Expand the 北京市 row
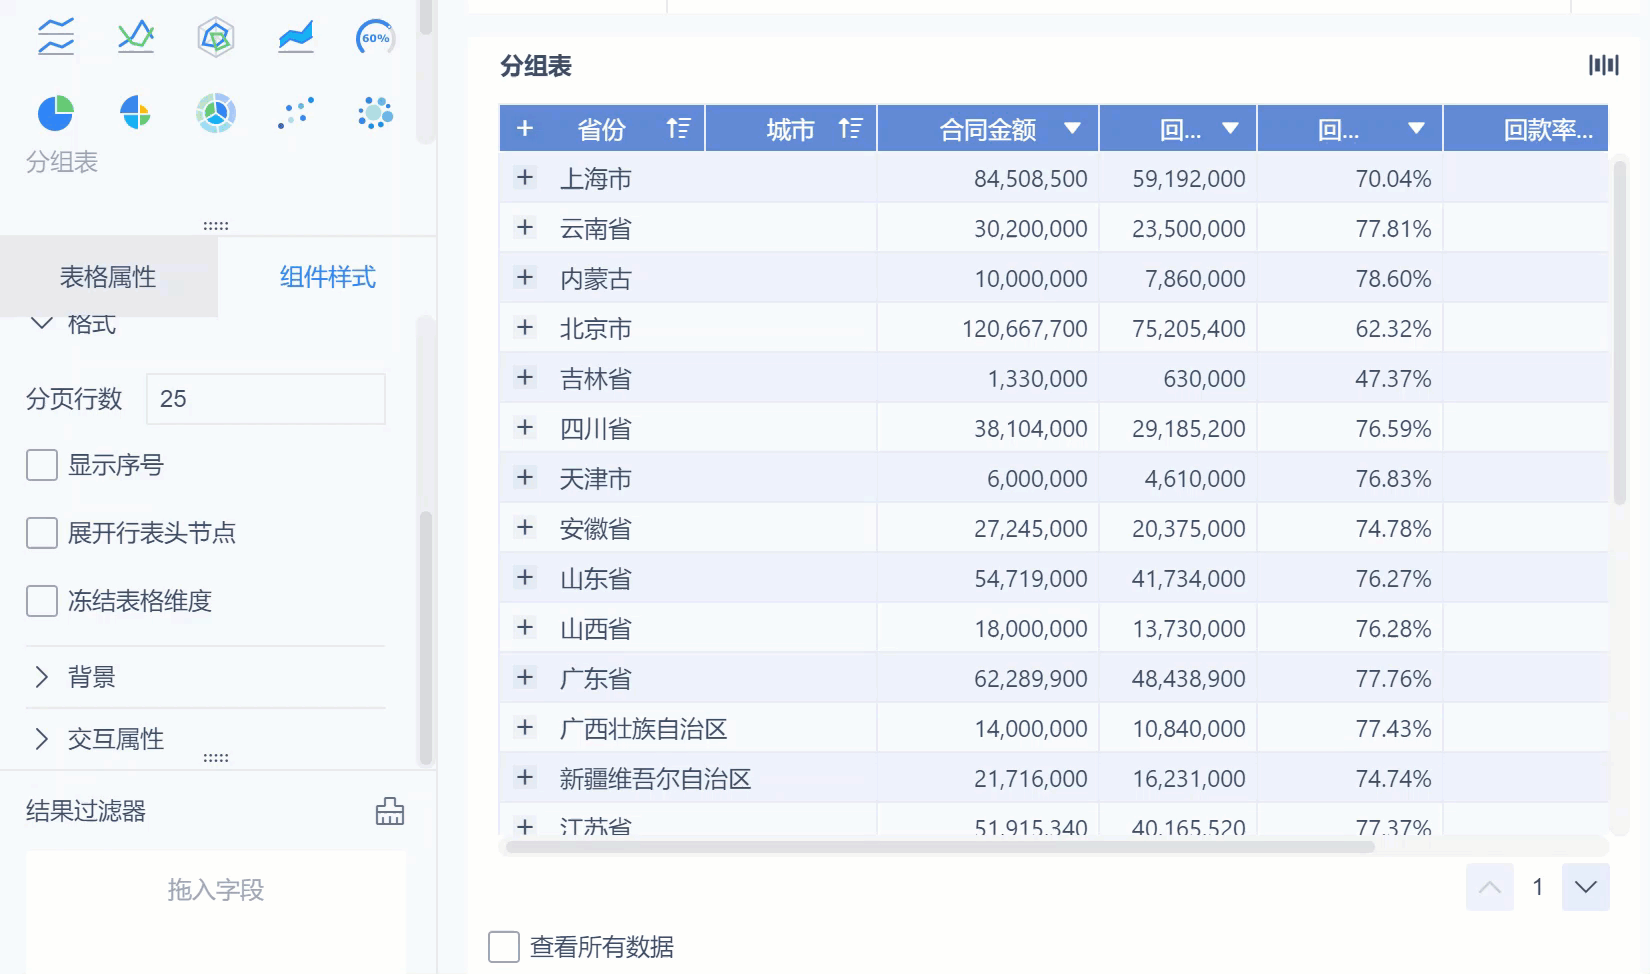Screen dimensions: 1650x974 click(525, 327)
